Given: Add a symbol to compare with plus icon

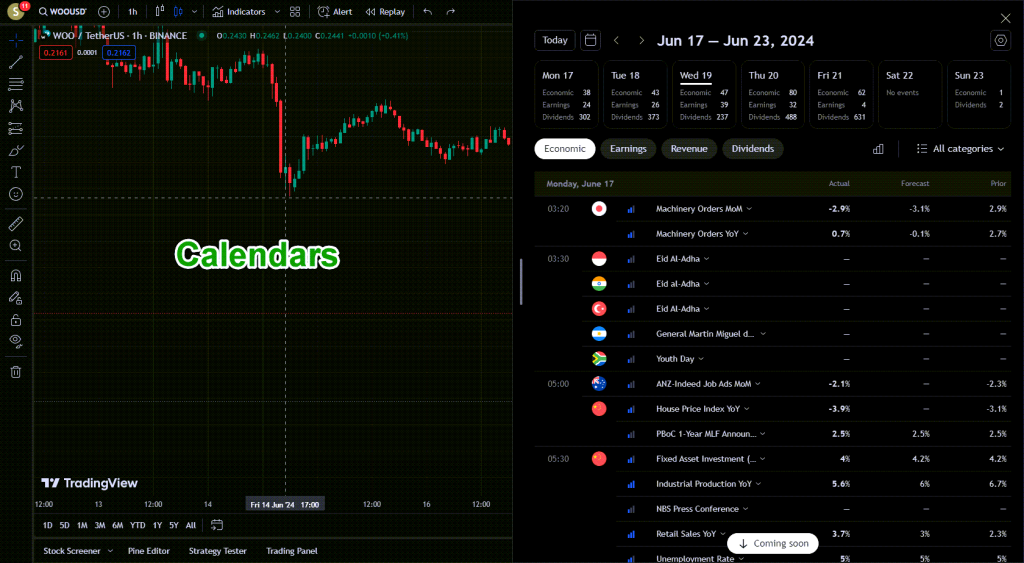Looking at the screenshot, I should click(104, 12).
